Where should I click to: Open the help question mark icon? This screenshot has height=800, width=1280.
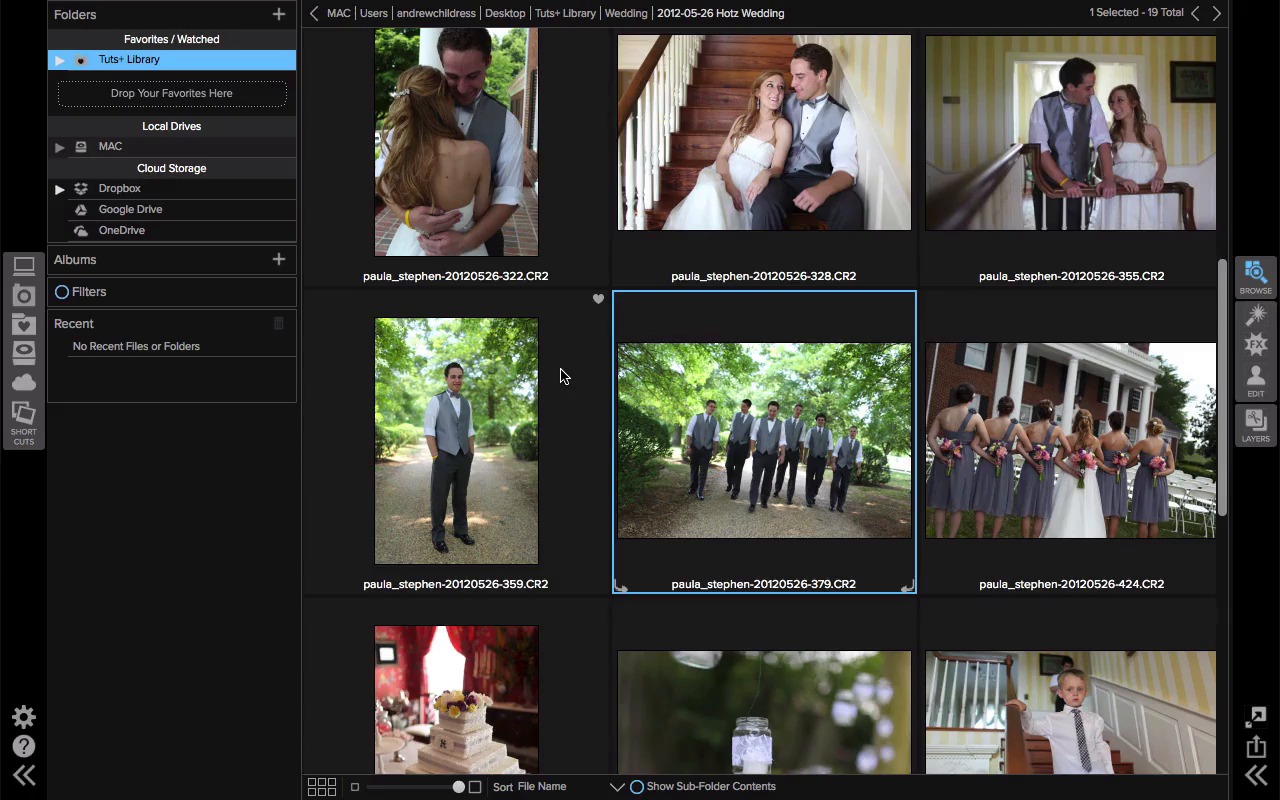(24, 746)
